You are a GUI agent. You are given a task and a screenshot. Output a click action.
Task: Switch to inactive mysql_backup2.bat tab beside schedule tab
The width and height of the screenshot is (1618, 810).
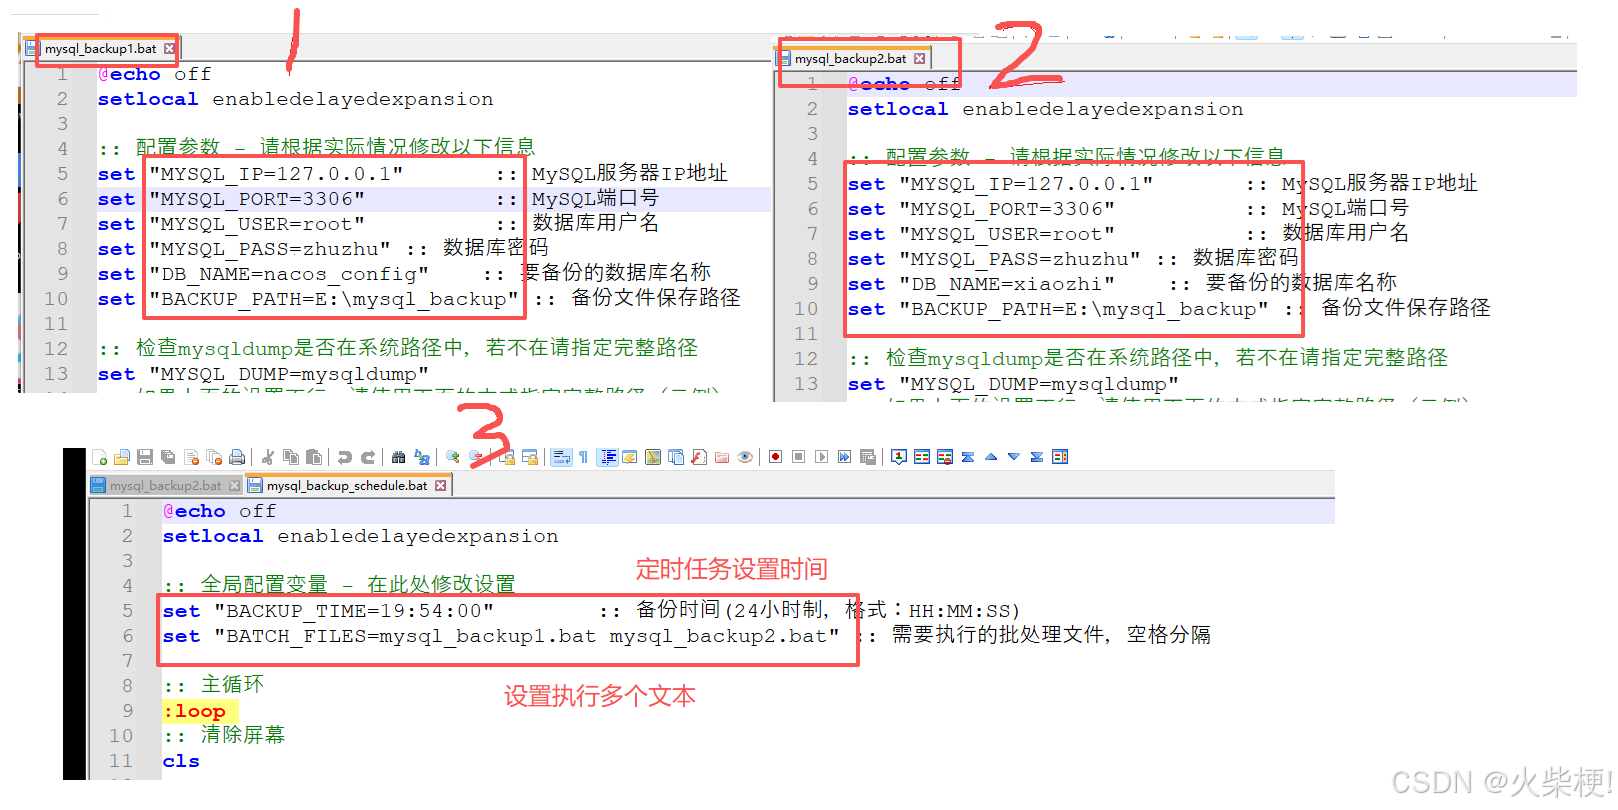165,485
